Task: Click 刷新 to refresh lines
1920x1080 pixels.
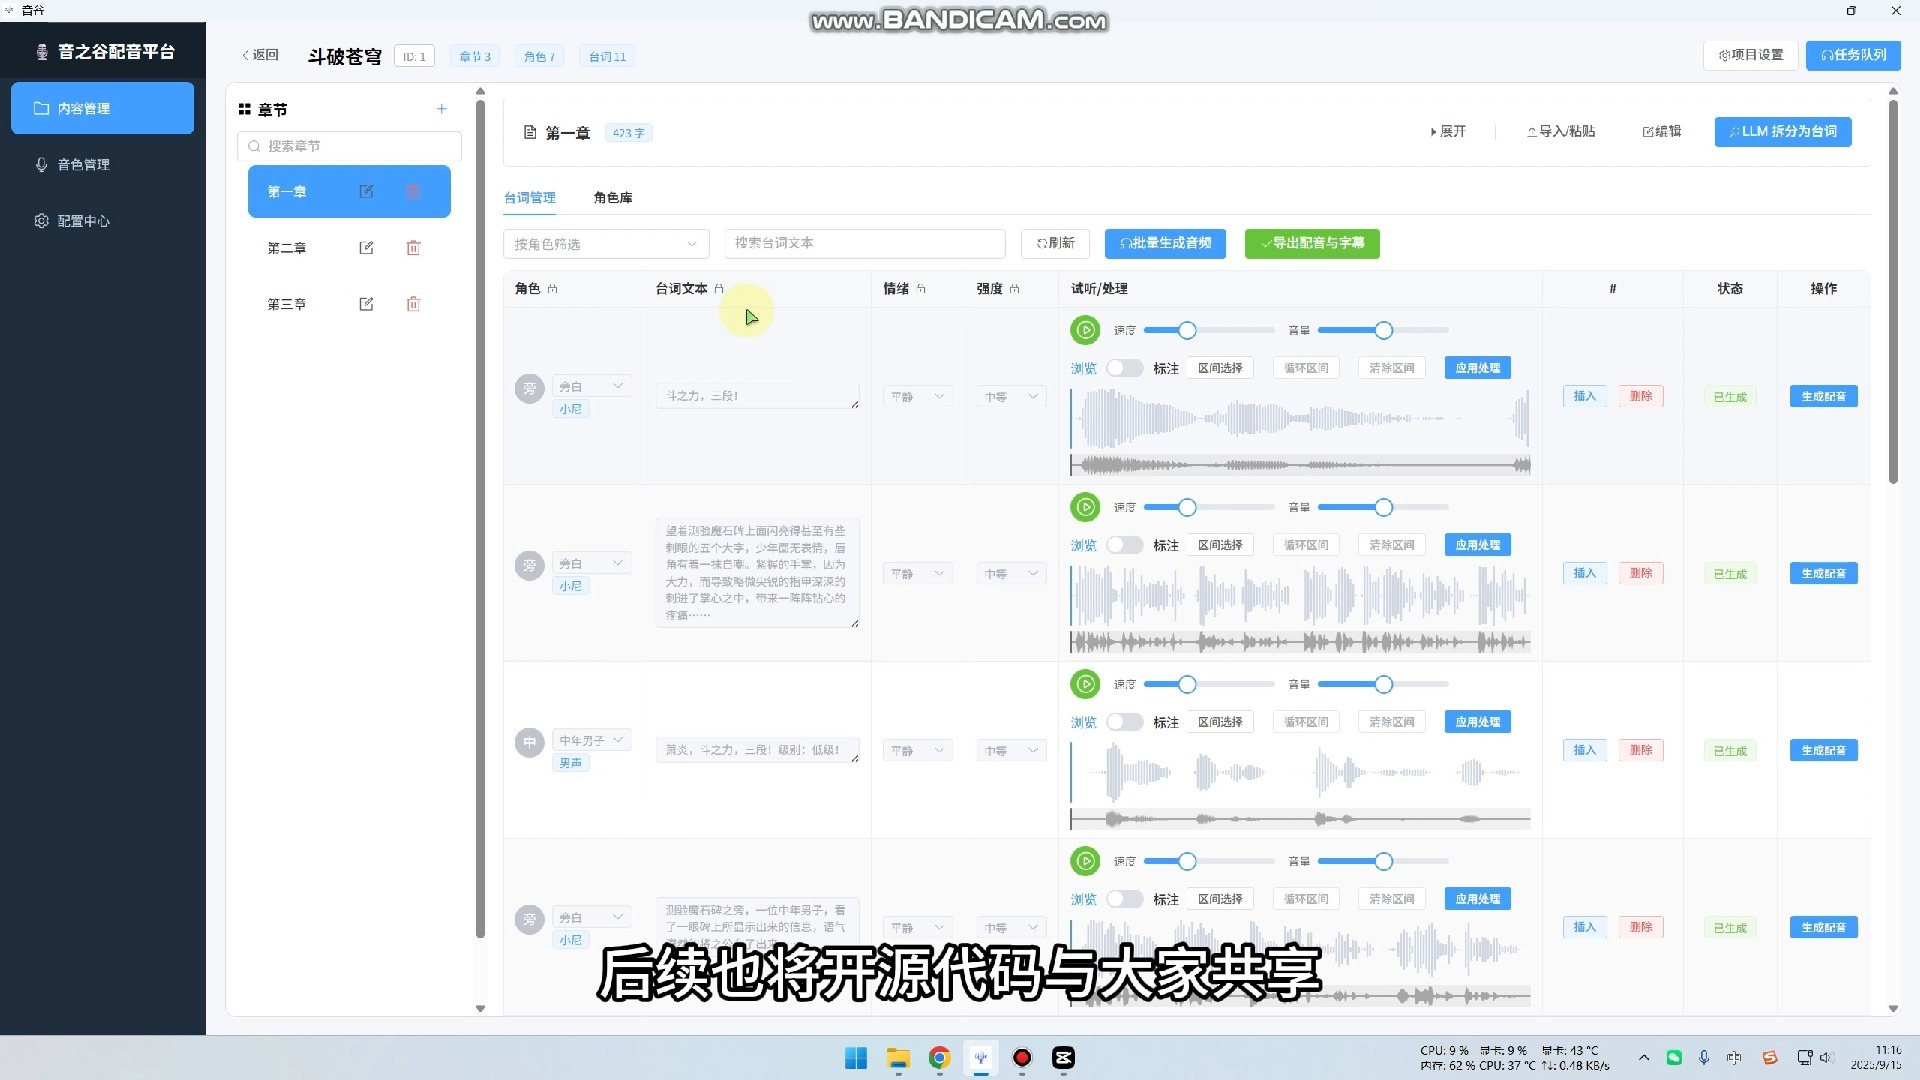Action: 1055,243
